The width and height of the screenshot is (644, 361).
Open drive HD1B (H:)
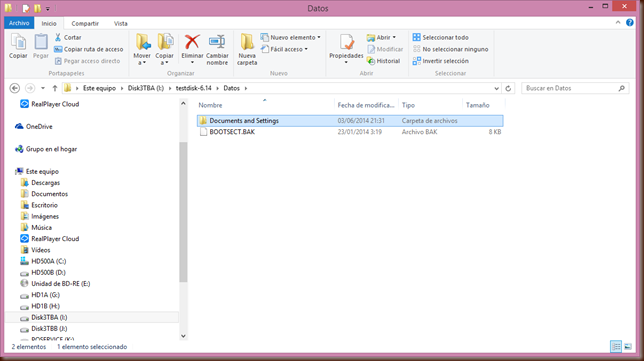tap(40, 306)
